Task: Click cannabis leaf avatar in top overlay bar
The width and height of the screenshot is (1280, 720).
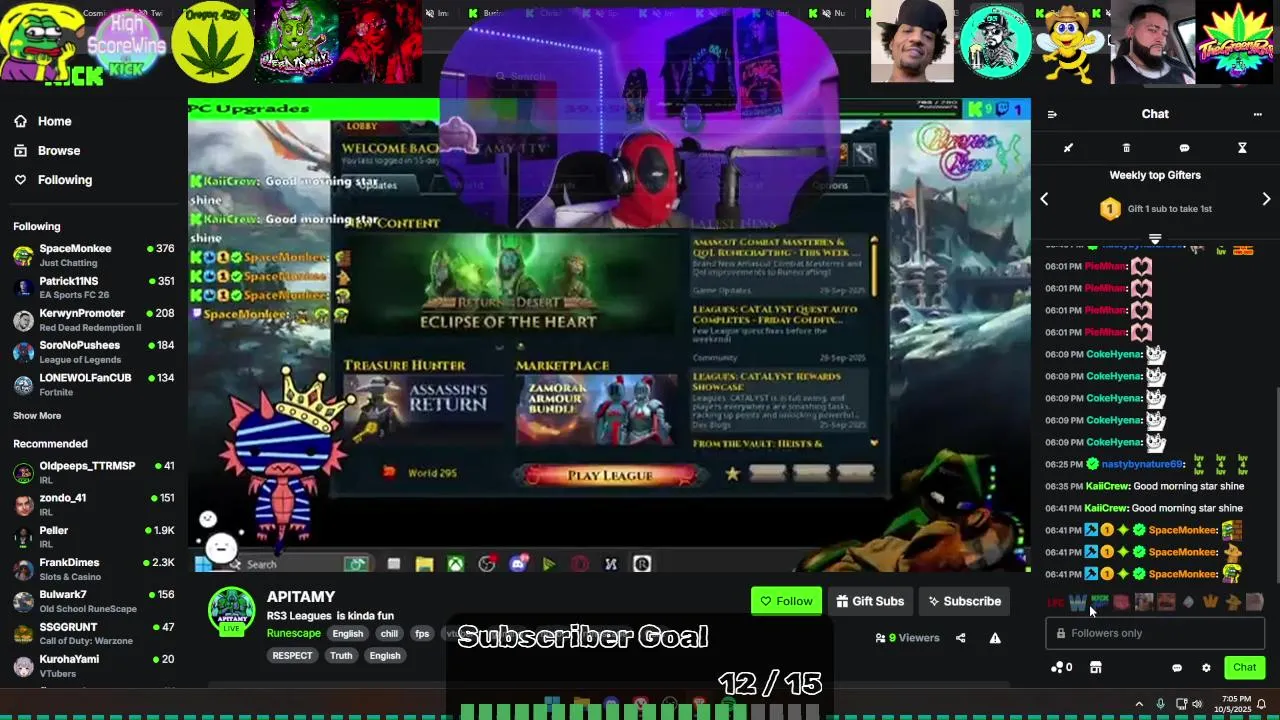Action: click(212, 42)
